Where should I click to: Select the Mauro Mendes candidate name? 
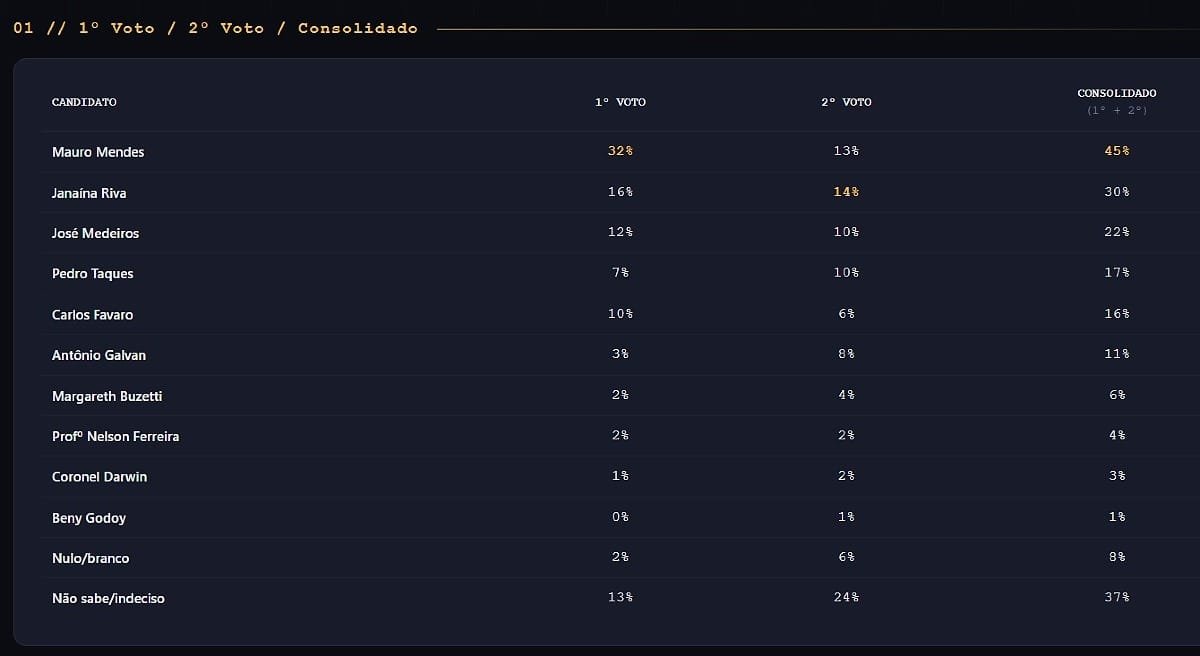98,152
